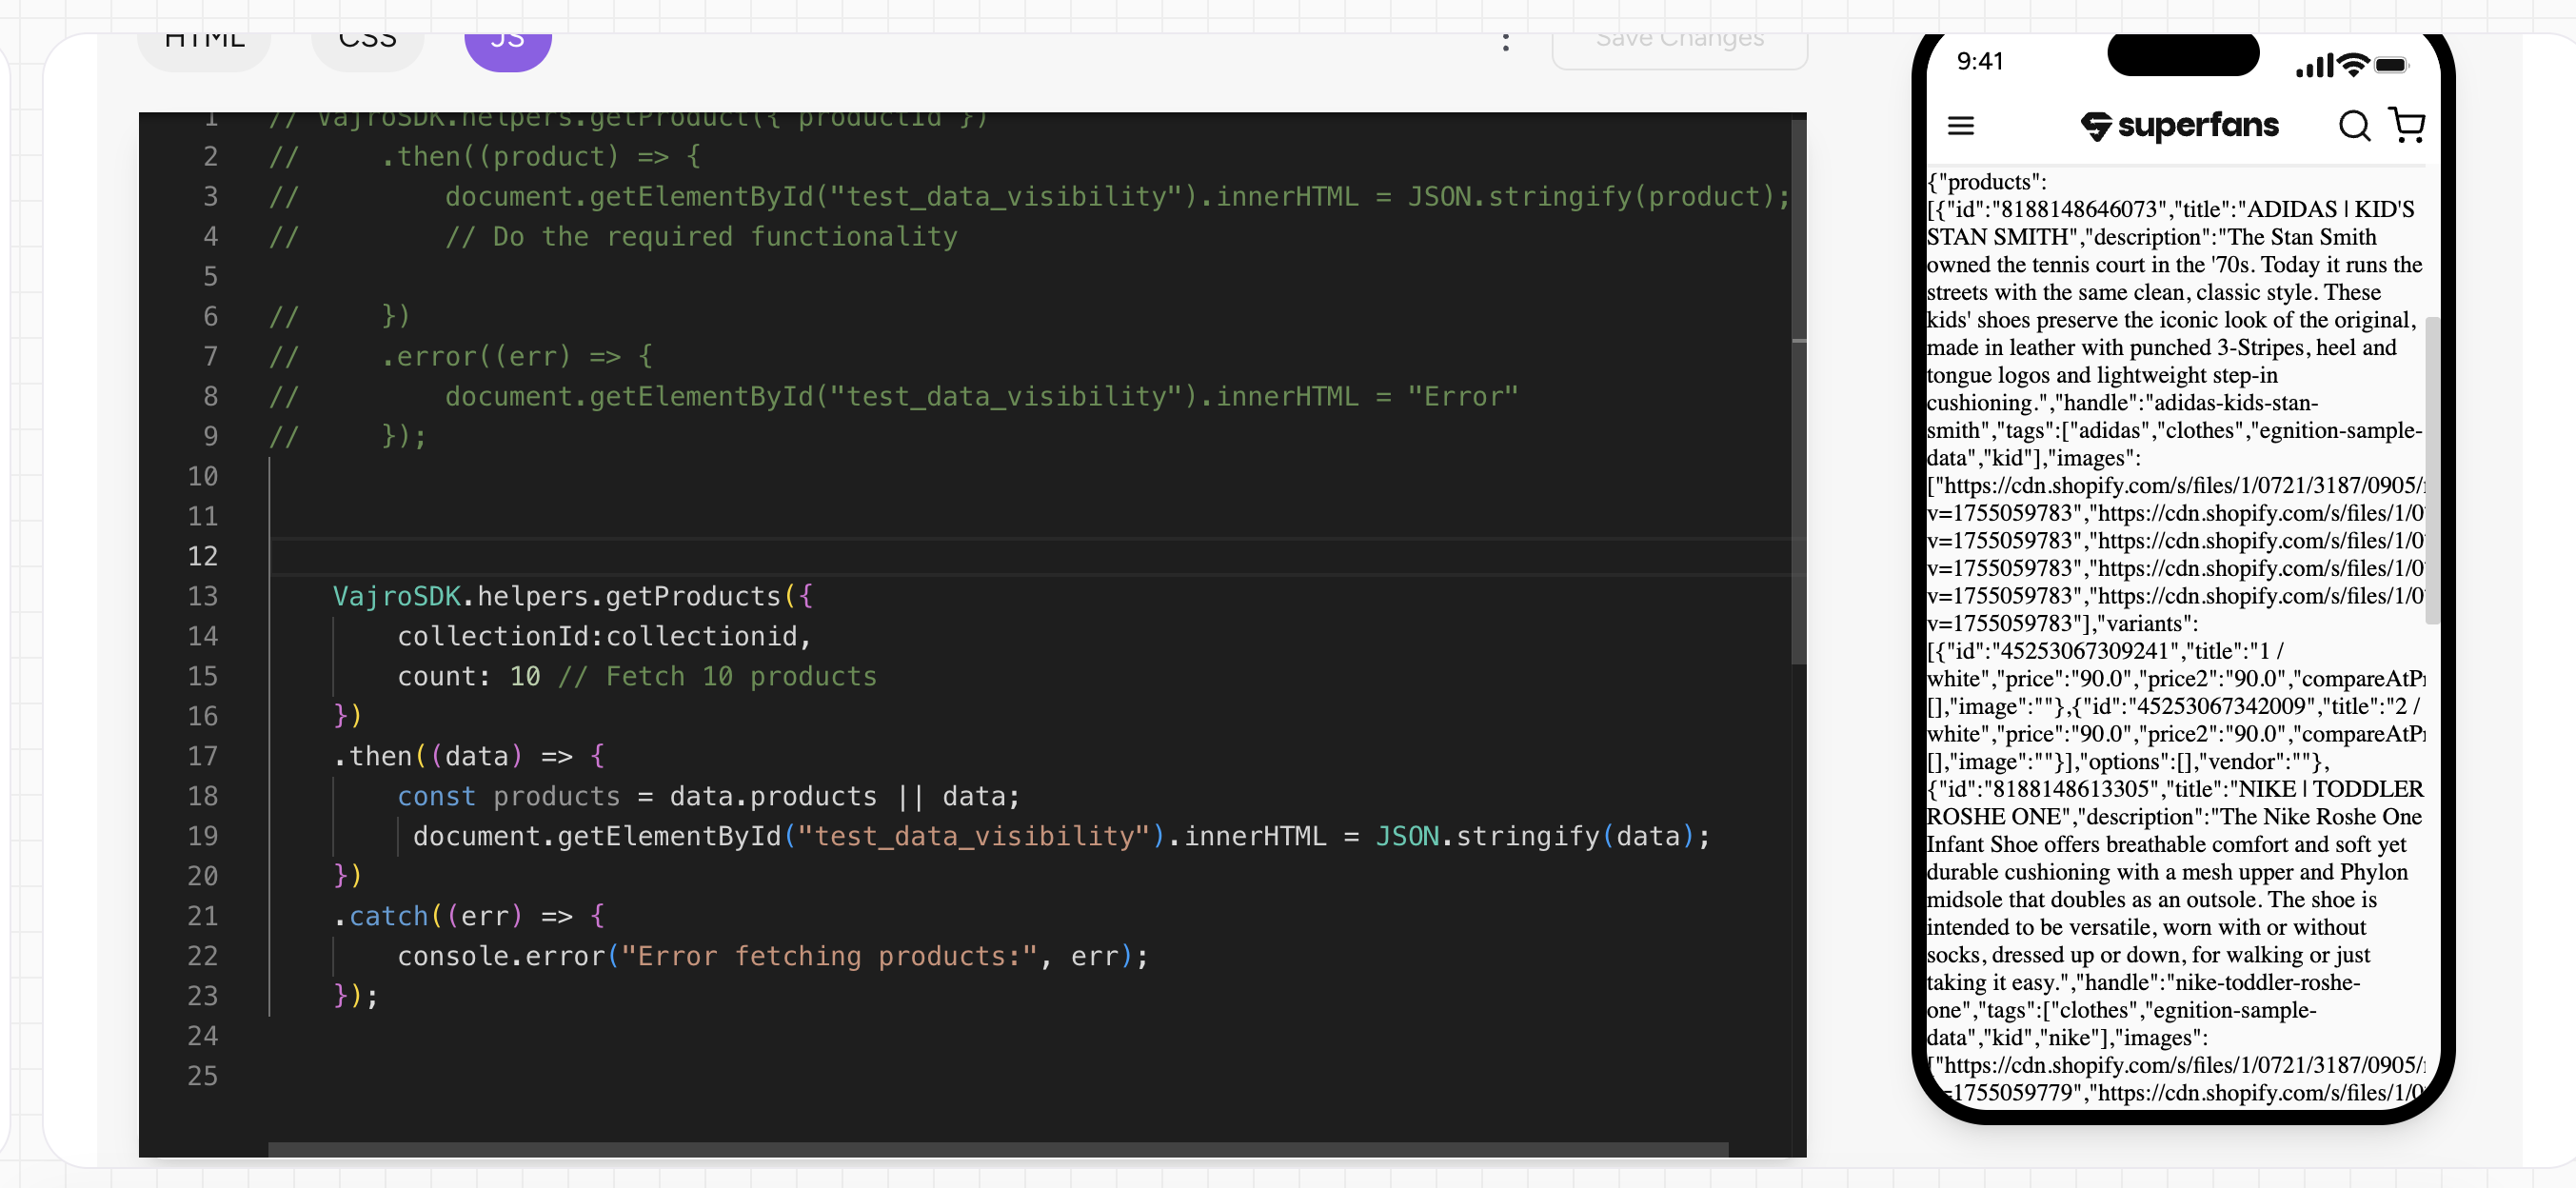Click the phone preview's vertical scrollbar

click(2431, 470)
